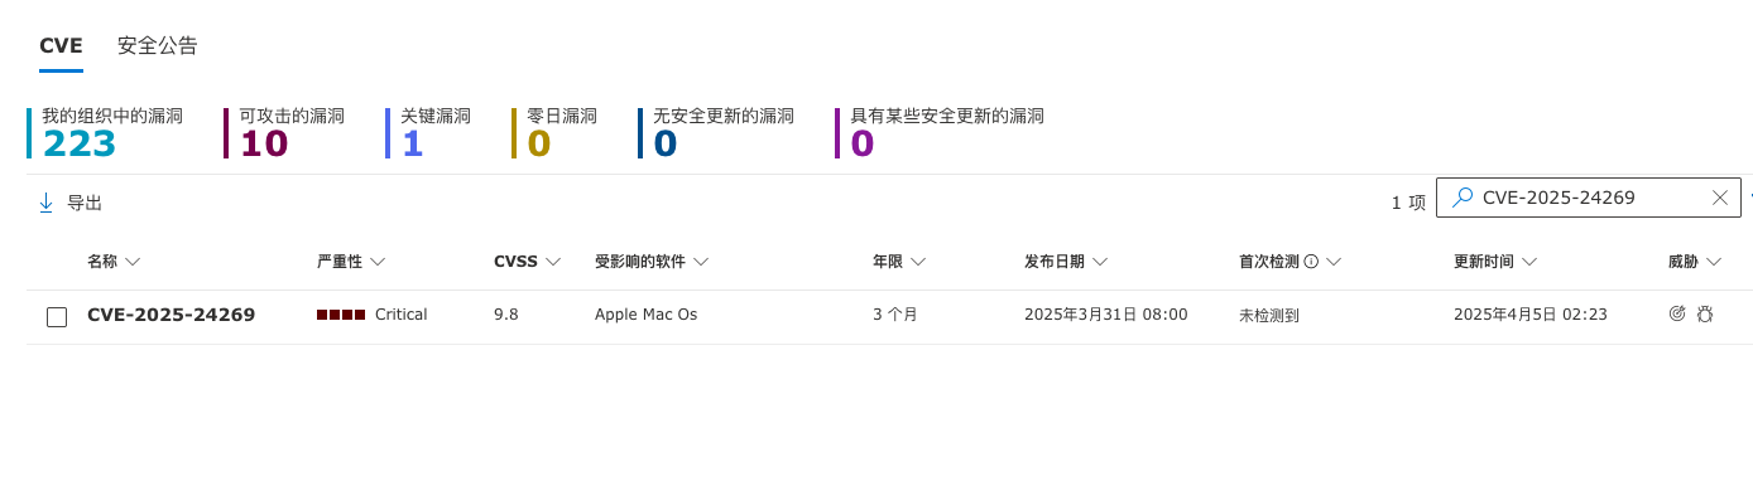Click the 关键漏洞 count card
Viewport: 1754px width, 482px height.
click(x=428, y=133)
